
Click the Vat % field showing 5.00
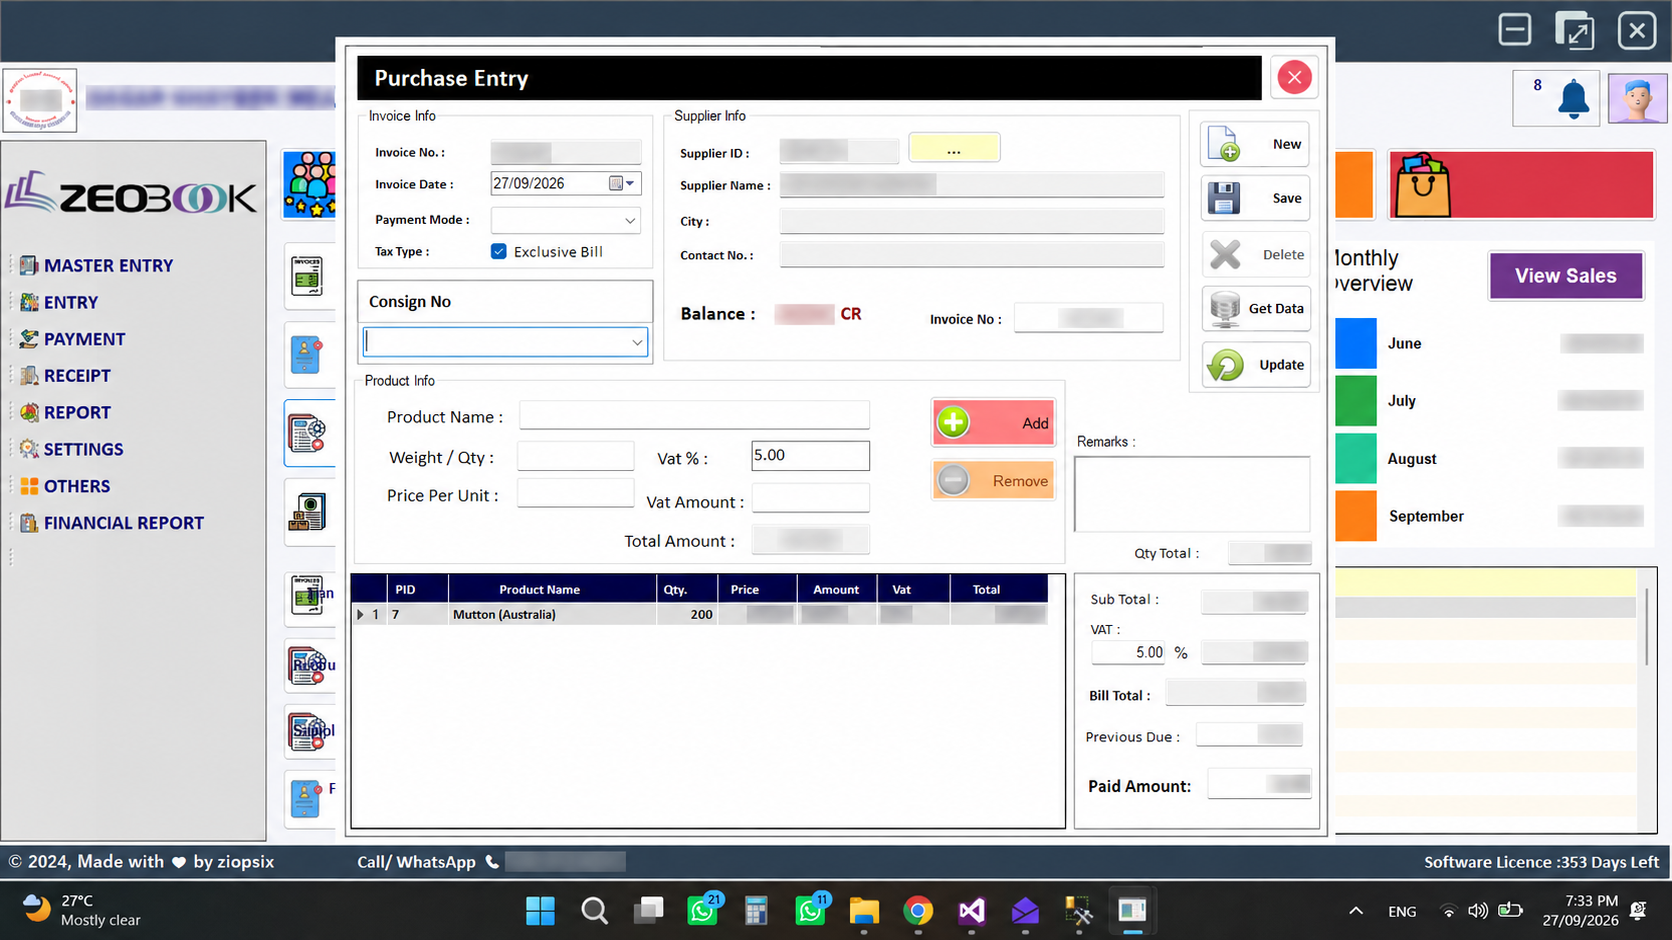[810, 456]
